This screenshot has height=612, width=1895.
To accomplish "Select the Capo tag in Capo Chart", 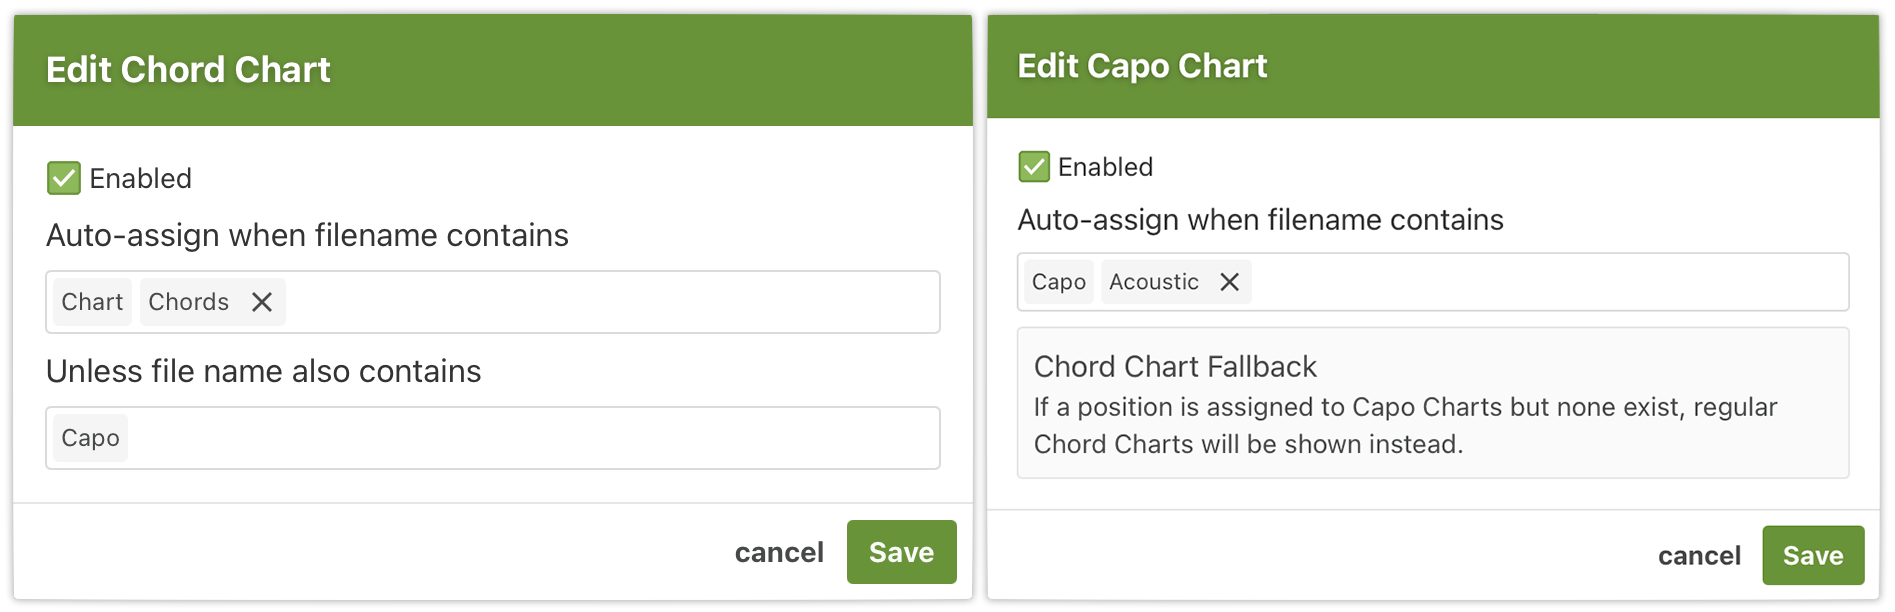I will (x=1058, y=282).
